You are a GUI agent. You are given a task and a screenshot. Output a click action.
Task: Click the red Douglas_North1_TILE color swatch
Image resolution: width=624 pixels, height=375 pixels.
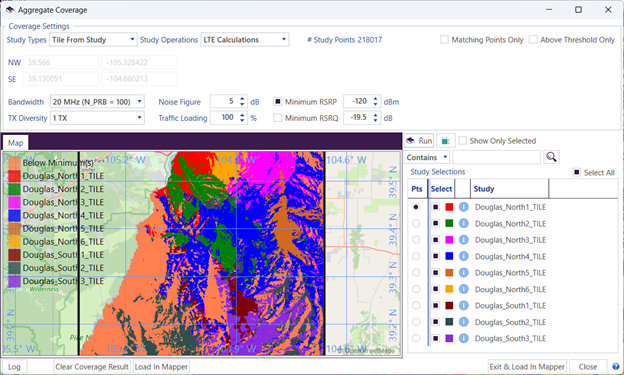tap(449, 207)
